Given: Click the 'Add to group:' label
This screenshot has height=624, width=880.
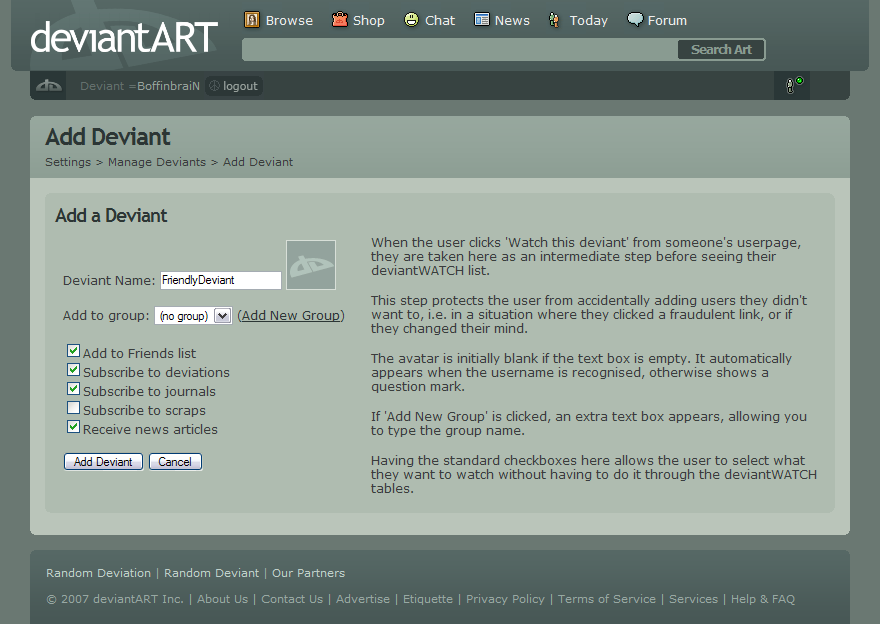Looking at the screenshot, I should click(106, 315).
